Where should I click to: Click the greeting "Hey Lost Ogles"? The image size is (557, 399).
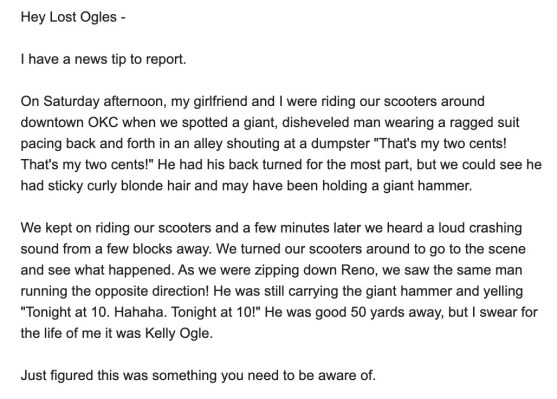pyautogui.click(x=69, y=17)
